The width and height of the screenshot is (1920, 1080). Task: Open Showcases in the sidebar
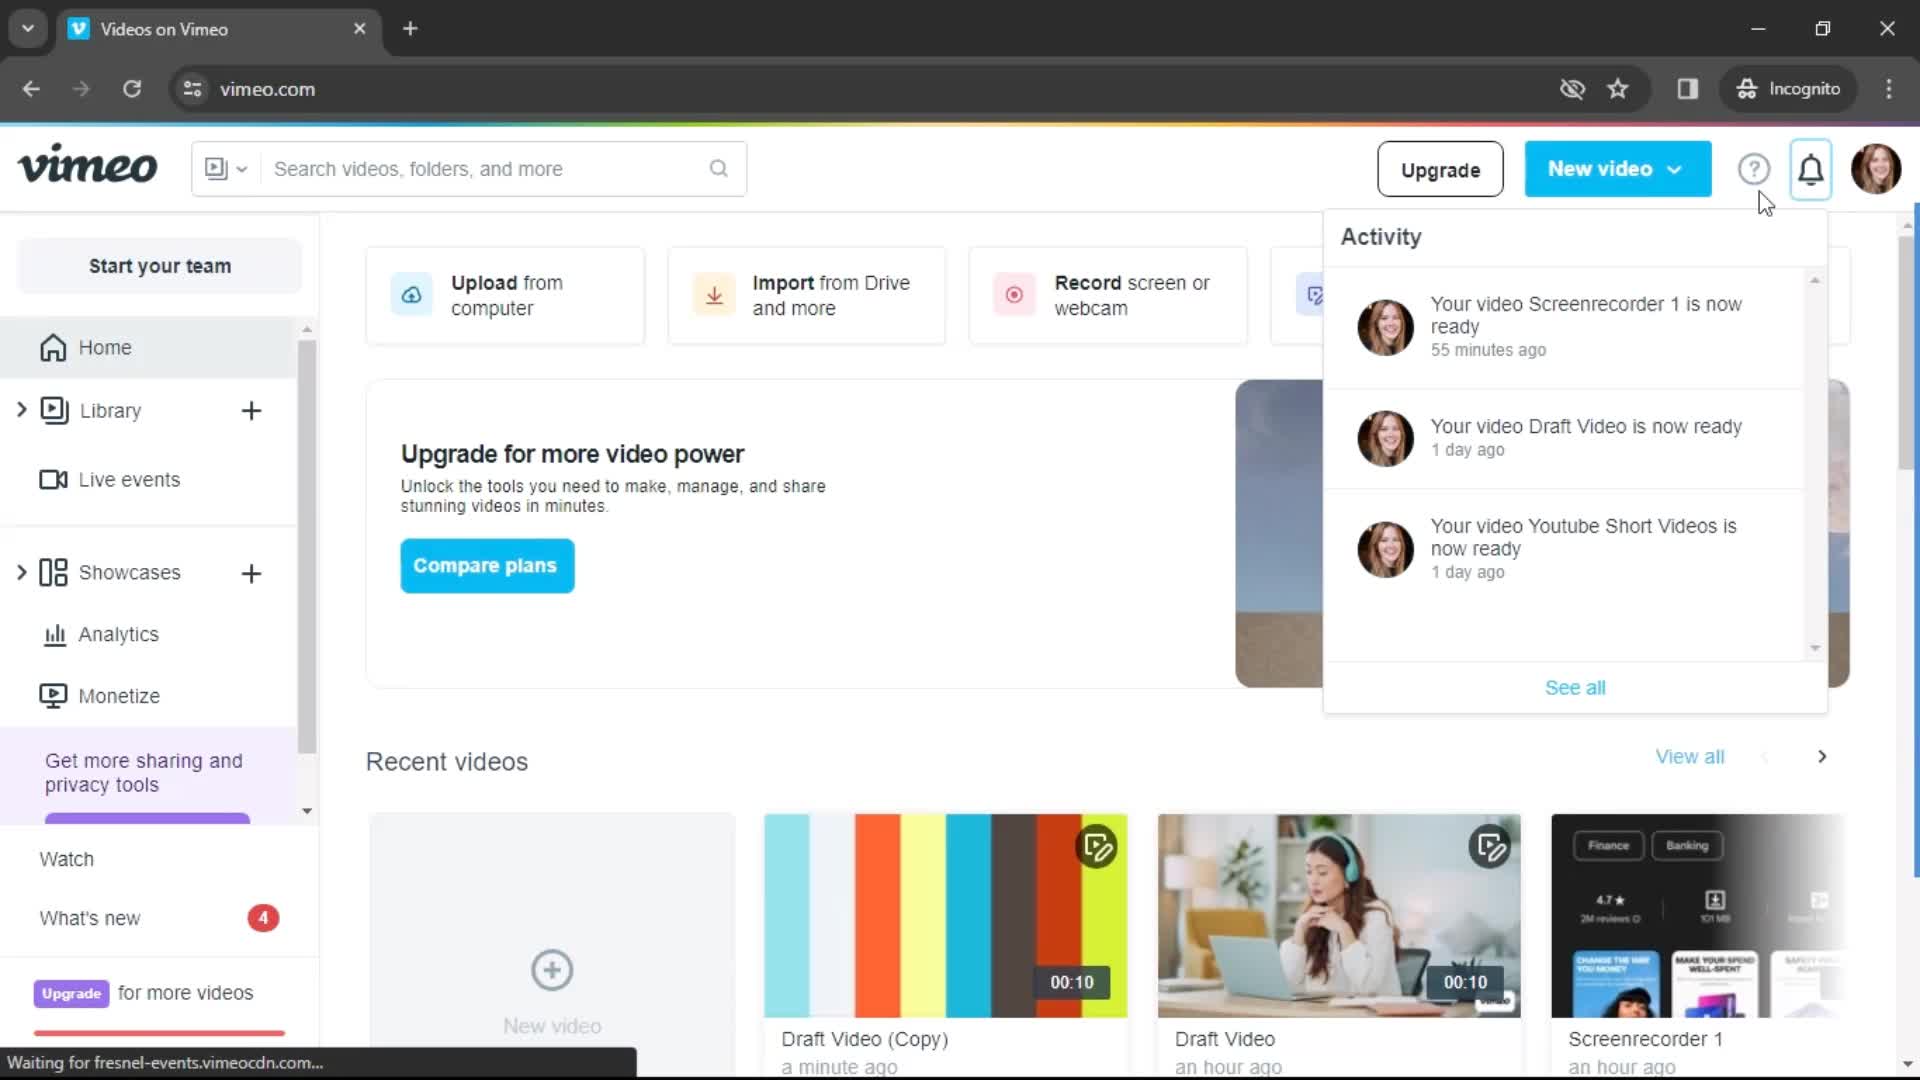(x=110, y=573)
